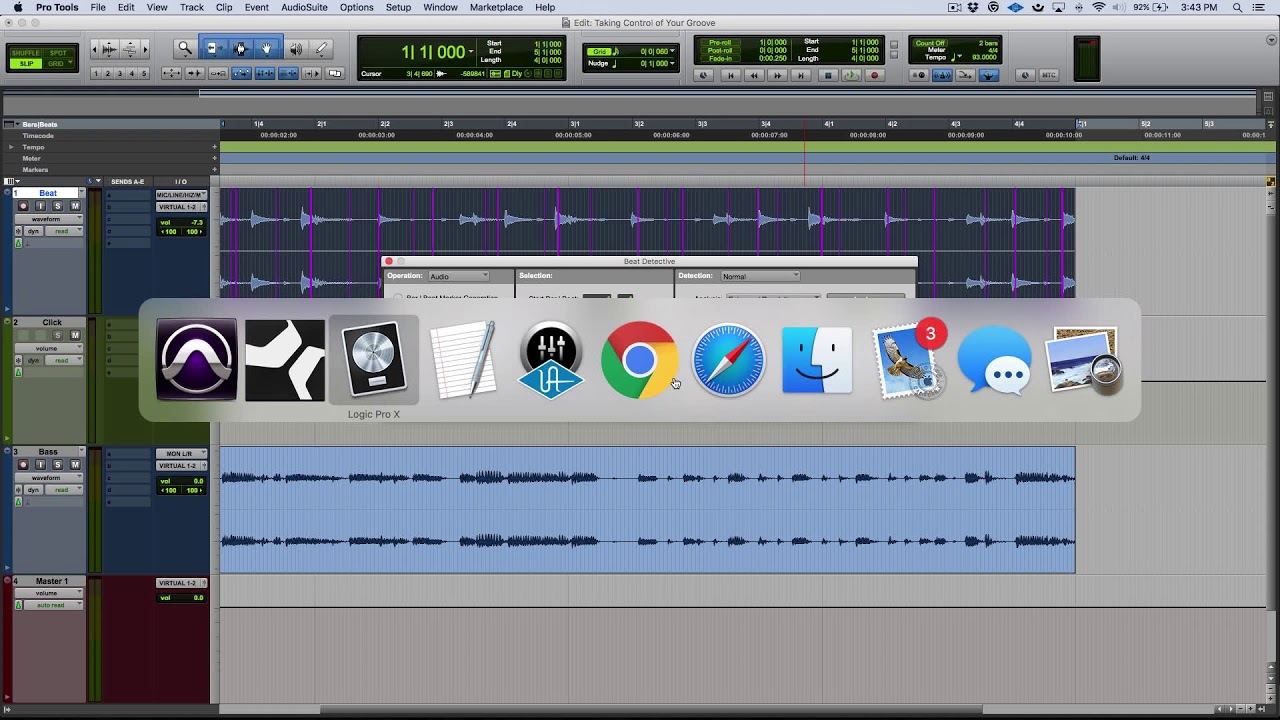Open Beat Detective Detection Normal dropdown
Image resolution: width=1280 pixels, height=720 pixels.
760,276
